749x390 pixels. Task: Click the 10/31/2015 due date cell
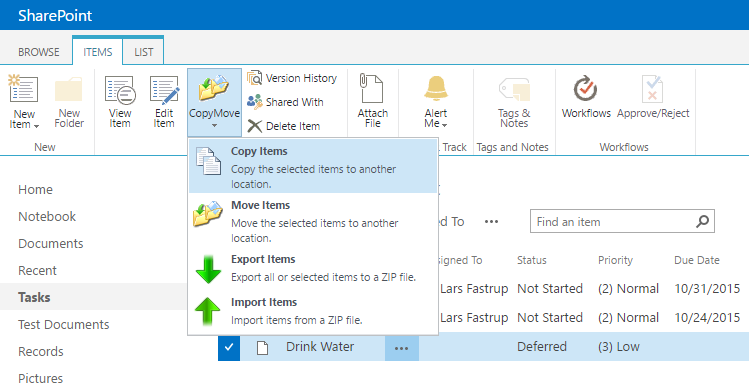tap(707, 289)
